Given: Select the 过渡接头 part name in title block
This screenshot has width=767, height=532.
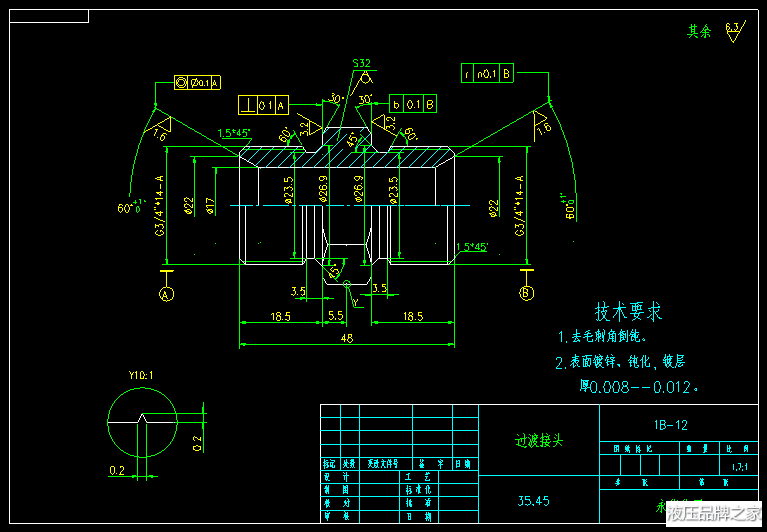Looking at the screenshot, I should coord(539,440).
